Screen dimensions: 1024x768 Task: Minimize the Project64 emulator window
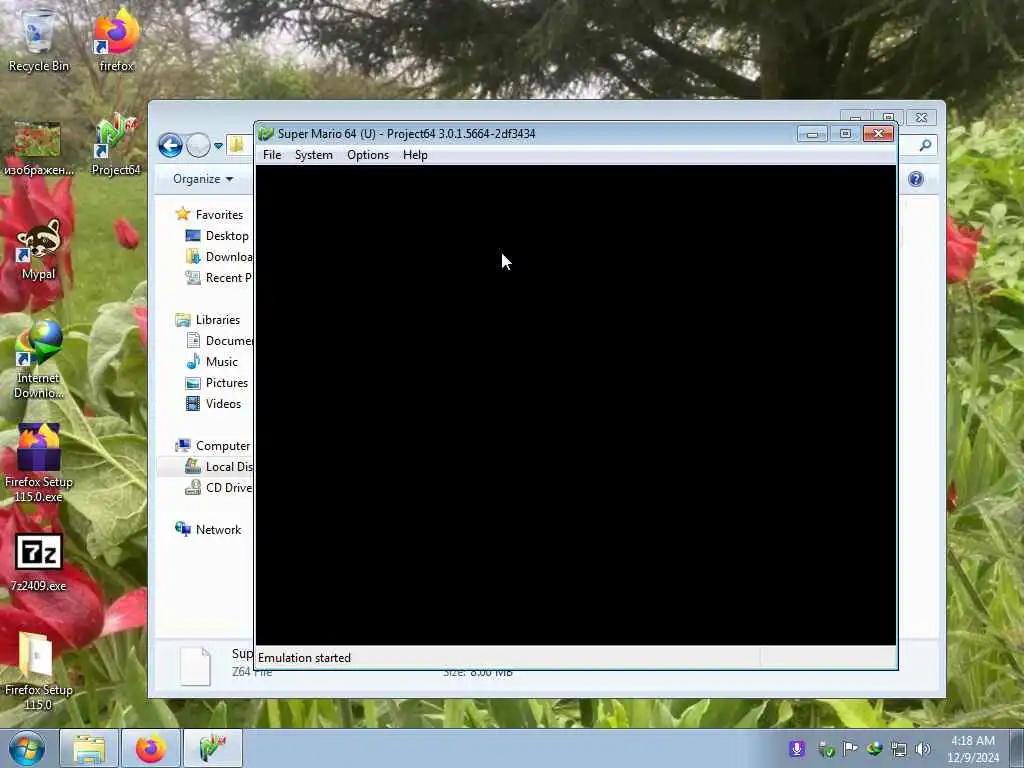(812, 134)
